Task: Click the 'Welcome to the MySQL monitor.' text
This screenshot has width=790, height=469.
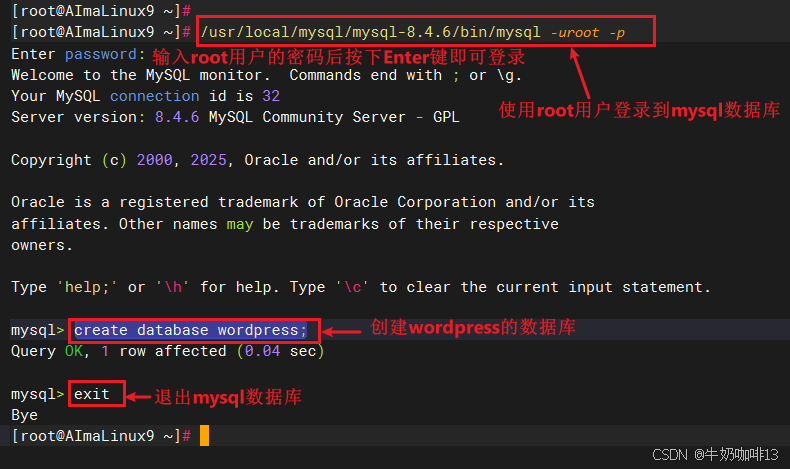Action: point(141,76)
